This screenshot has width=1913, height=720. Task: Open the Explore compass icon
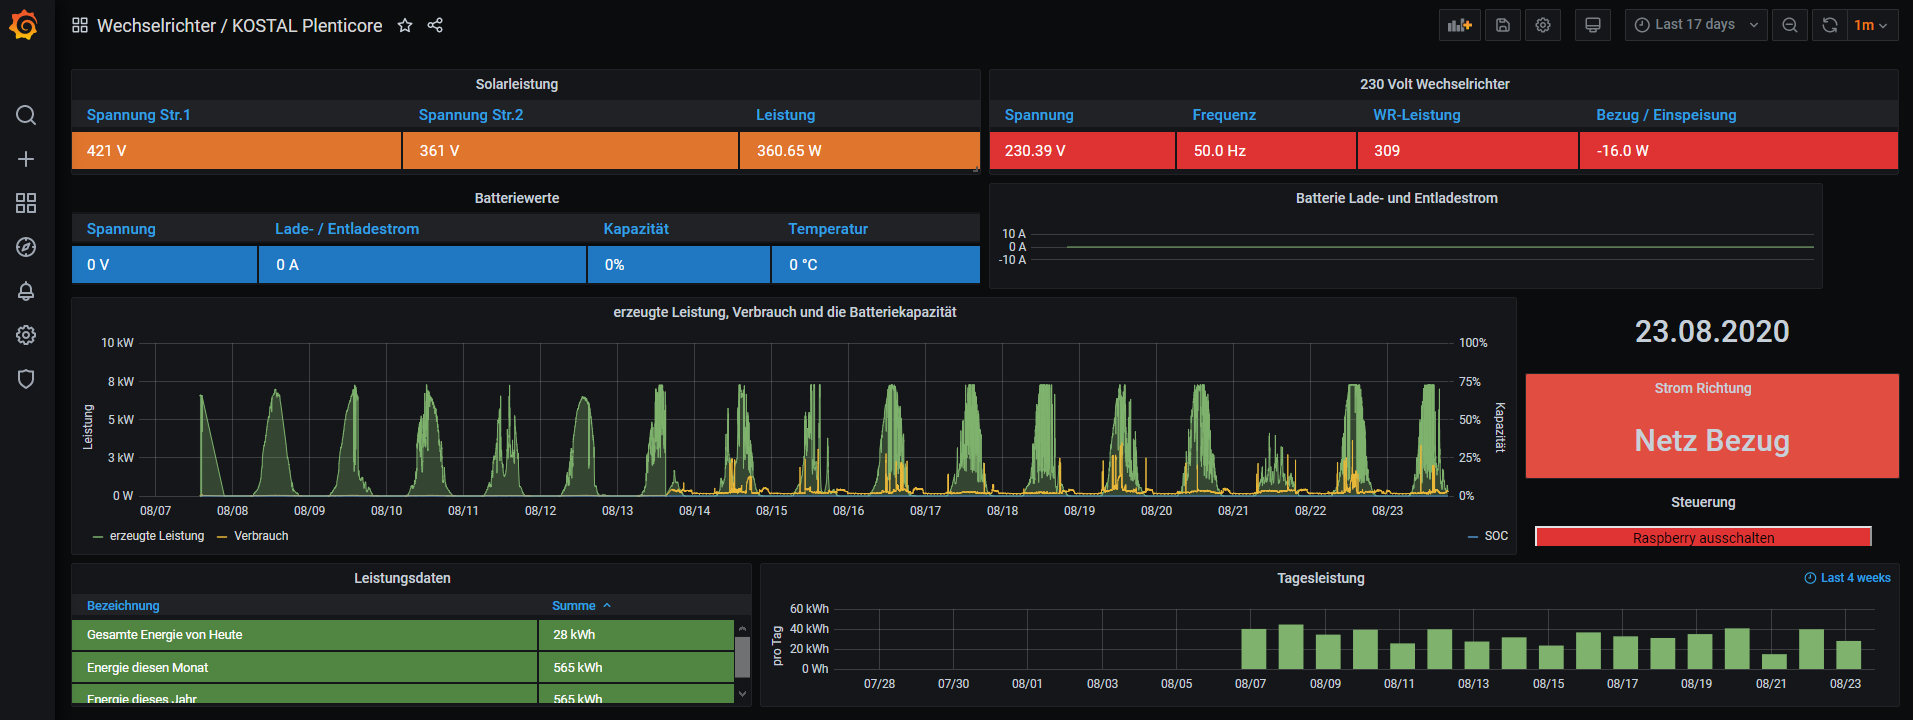click(x=26, y=247)
